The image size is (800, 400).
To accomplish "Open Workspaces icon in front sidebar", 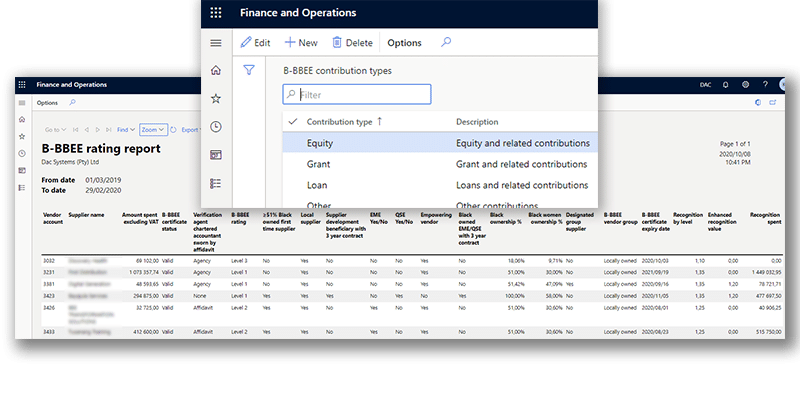I will (216, 155).
